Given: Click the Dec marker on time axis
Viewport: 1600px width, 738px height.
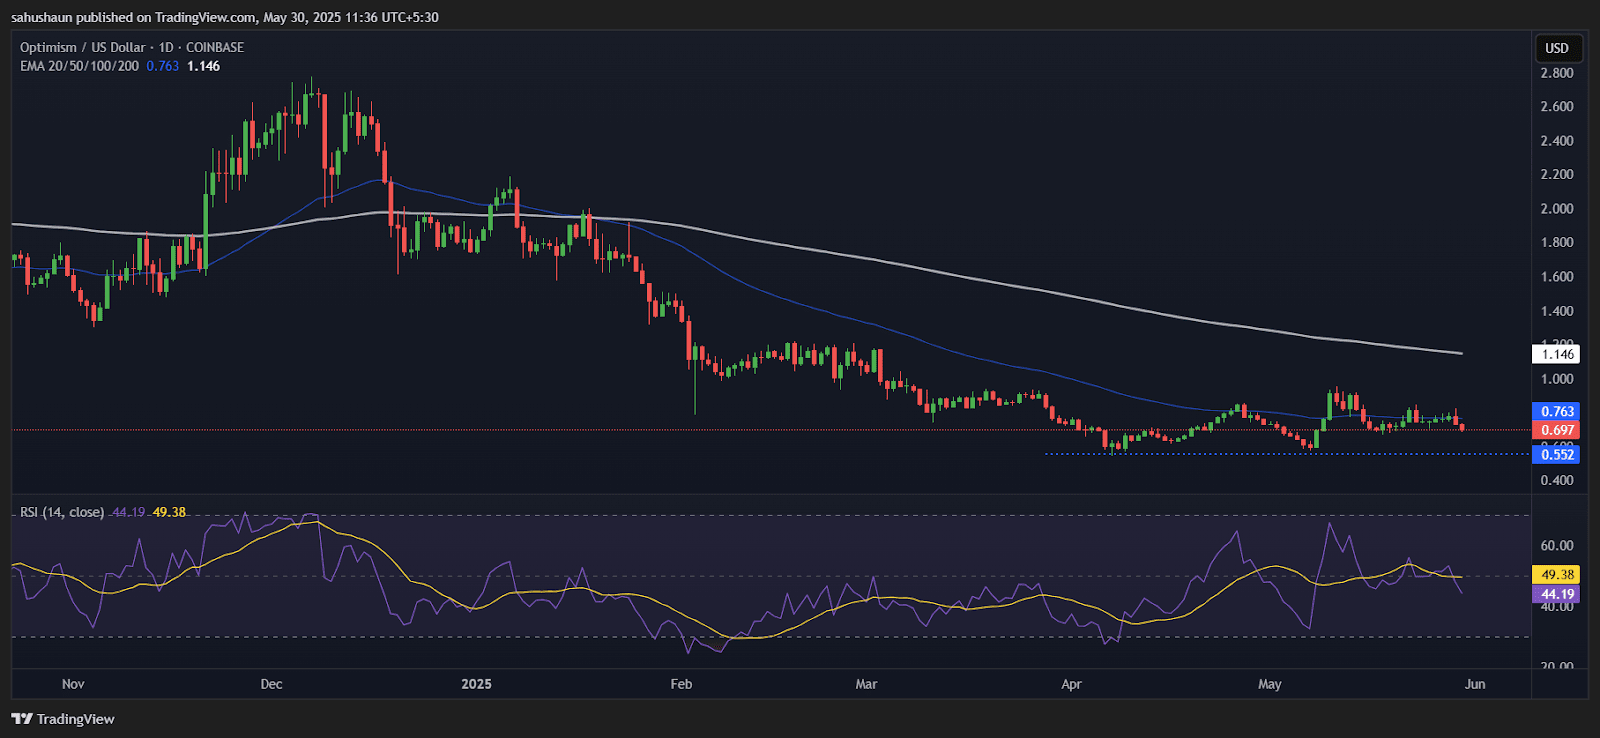Looking at the screenshot, I should point(271,684).
